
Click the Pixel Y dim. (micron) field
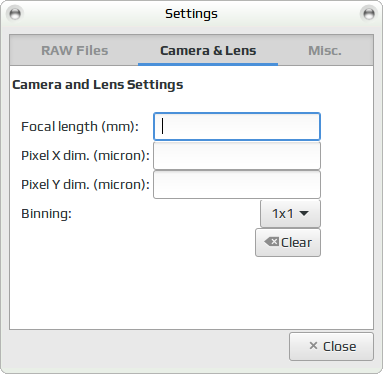(237, 185)
